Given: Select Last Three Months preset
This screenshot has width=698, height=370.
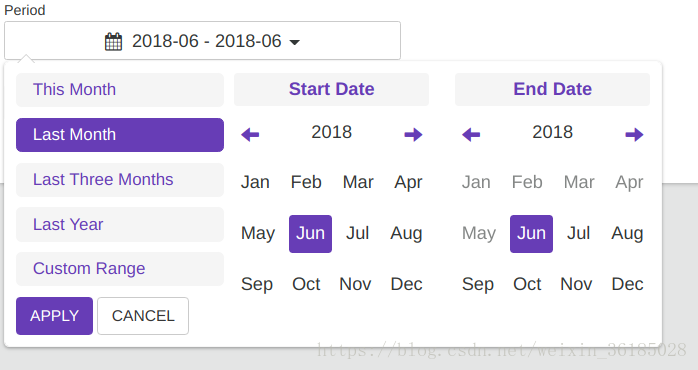Looking at the screenshot, I should [x=120, y=180].
